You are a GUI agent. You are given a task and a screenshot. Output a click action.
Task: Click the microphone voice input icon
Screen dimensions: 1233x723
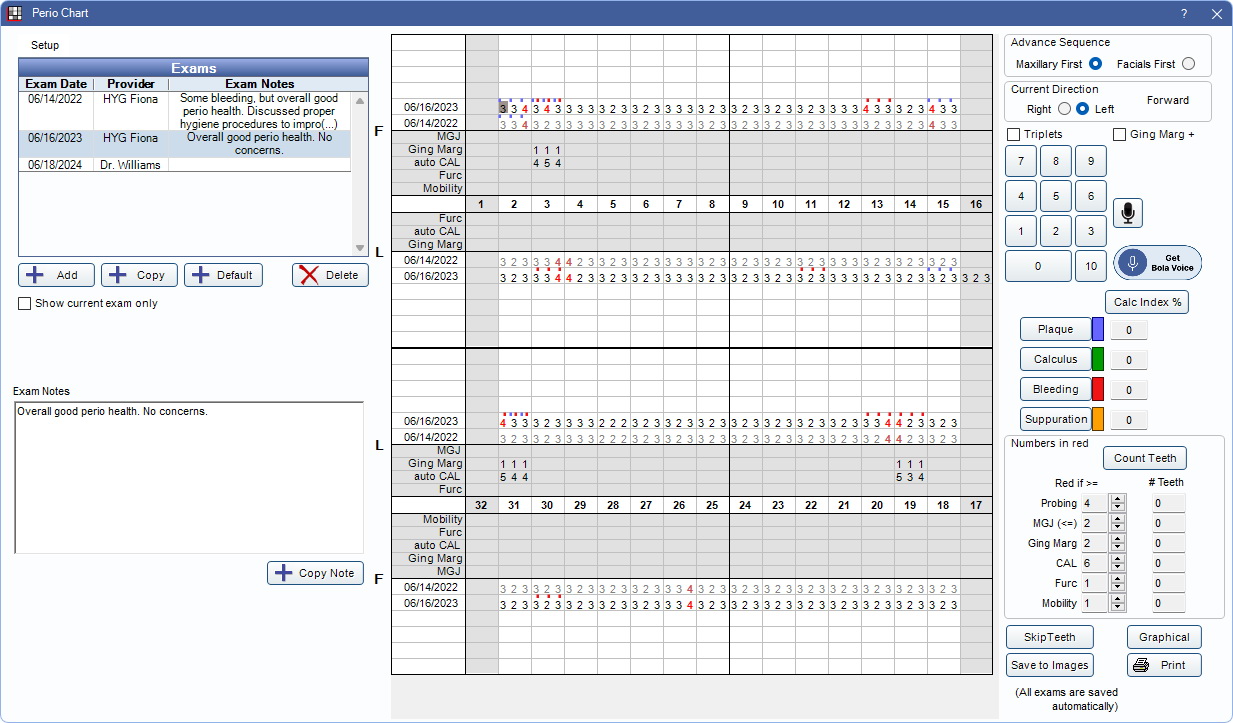tap(1127, 213)
